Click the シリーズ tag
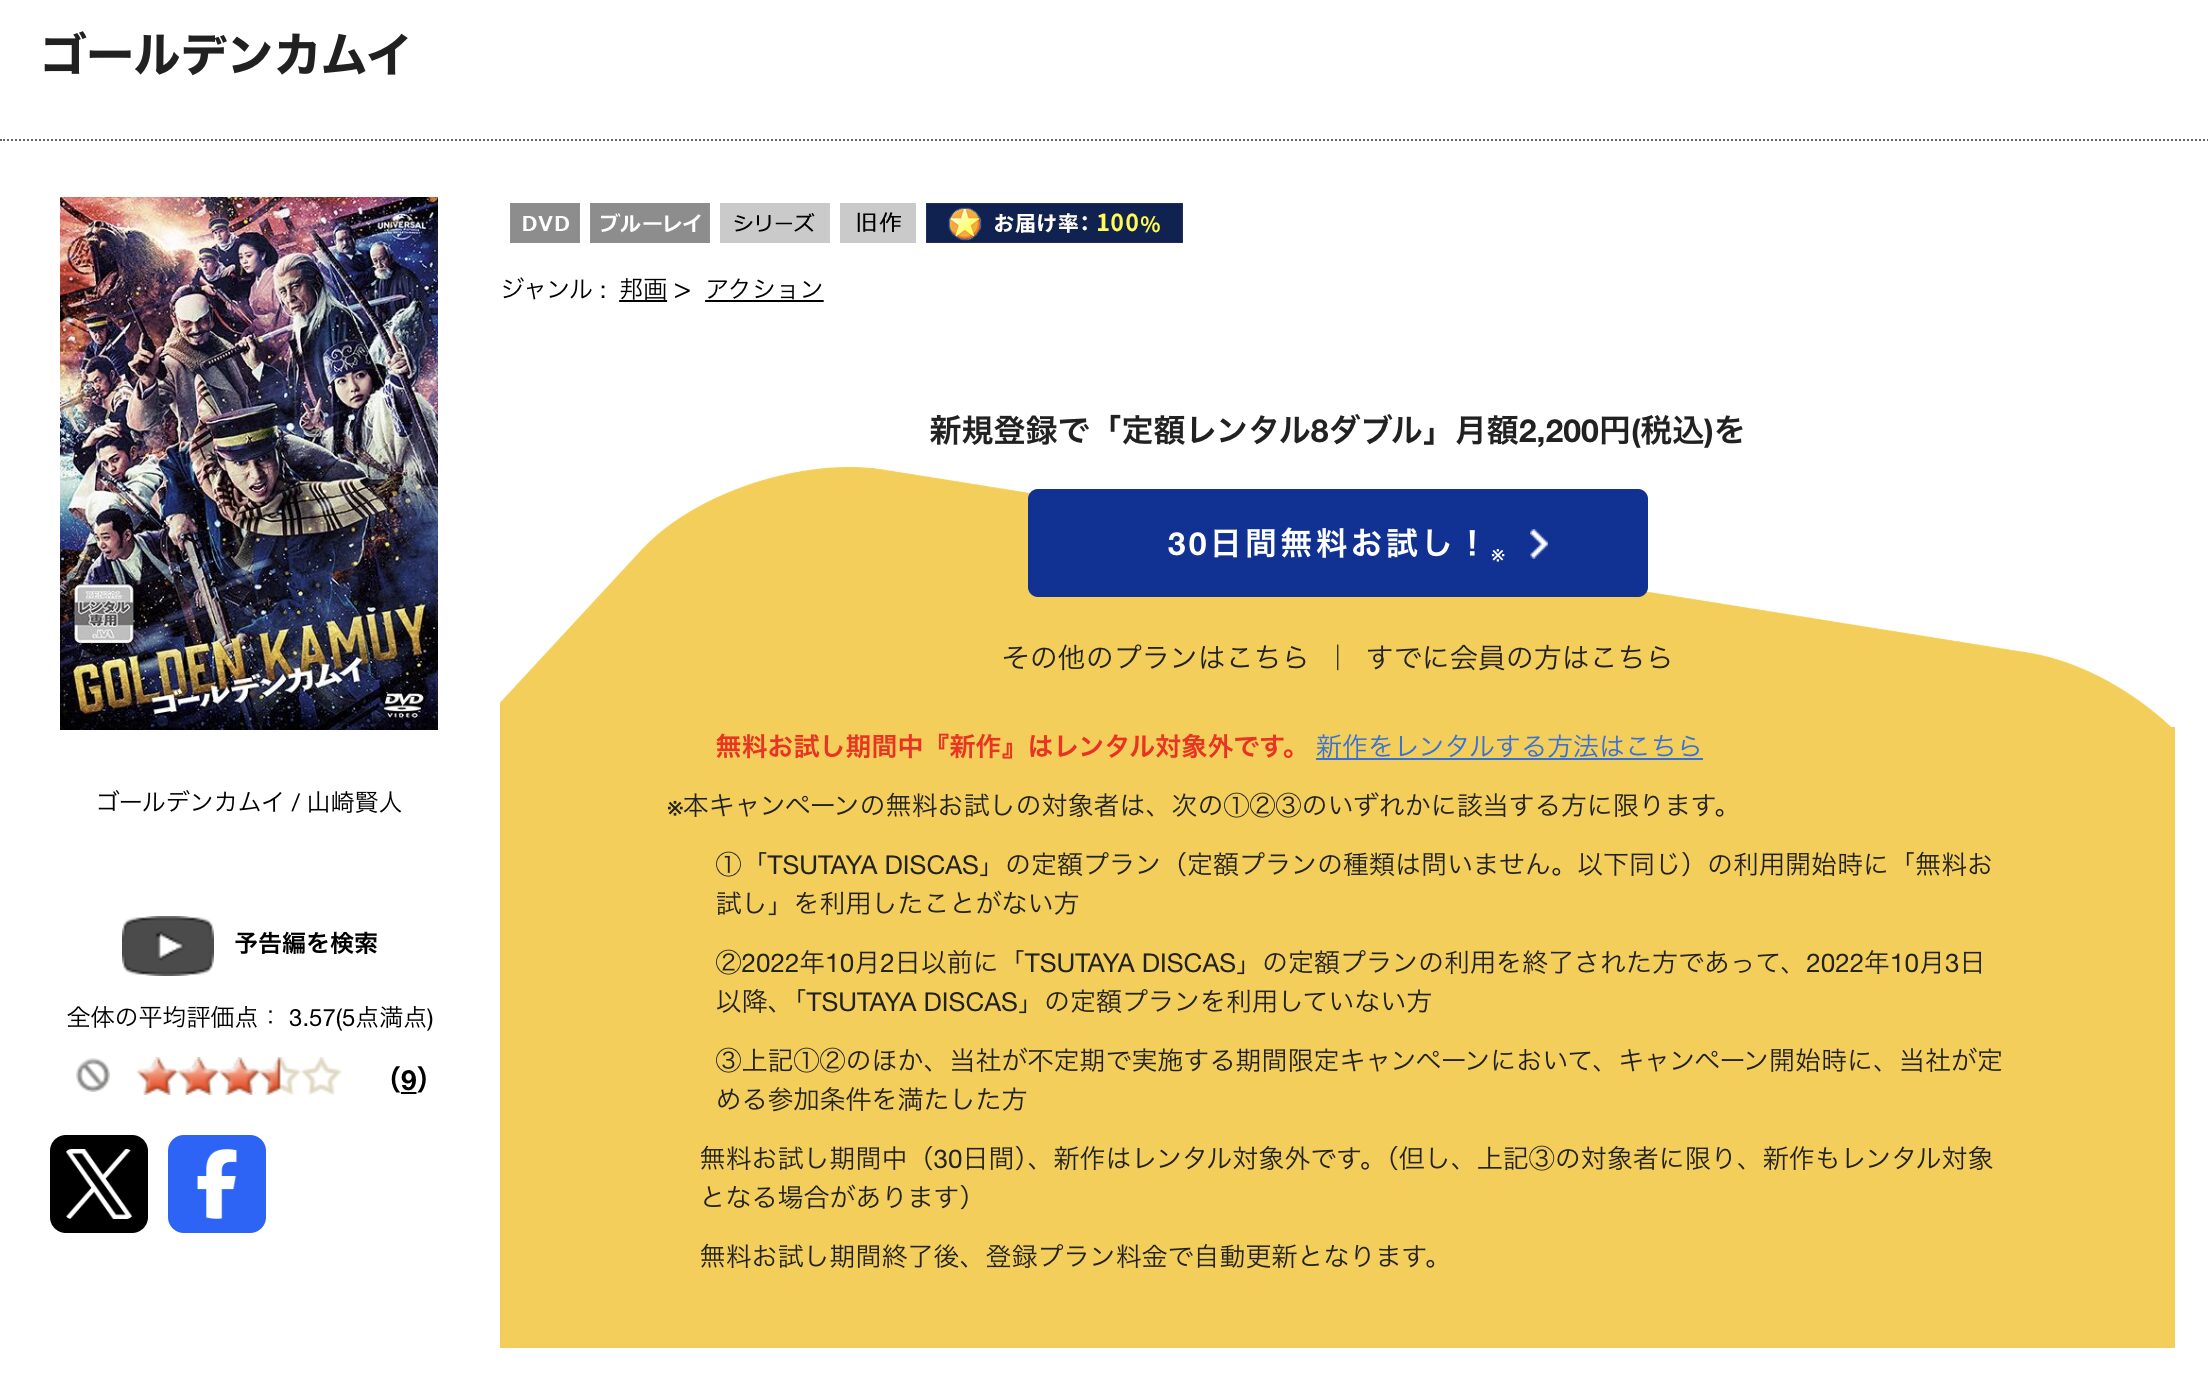This screenshot has height=1382, width=2208. pyautogui.click(x=772, y=223)
